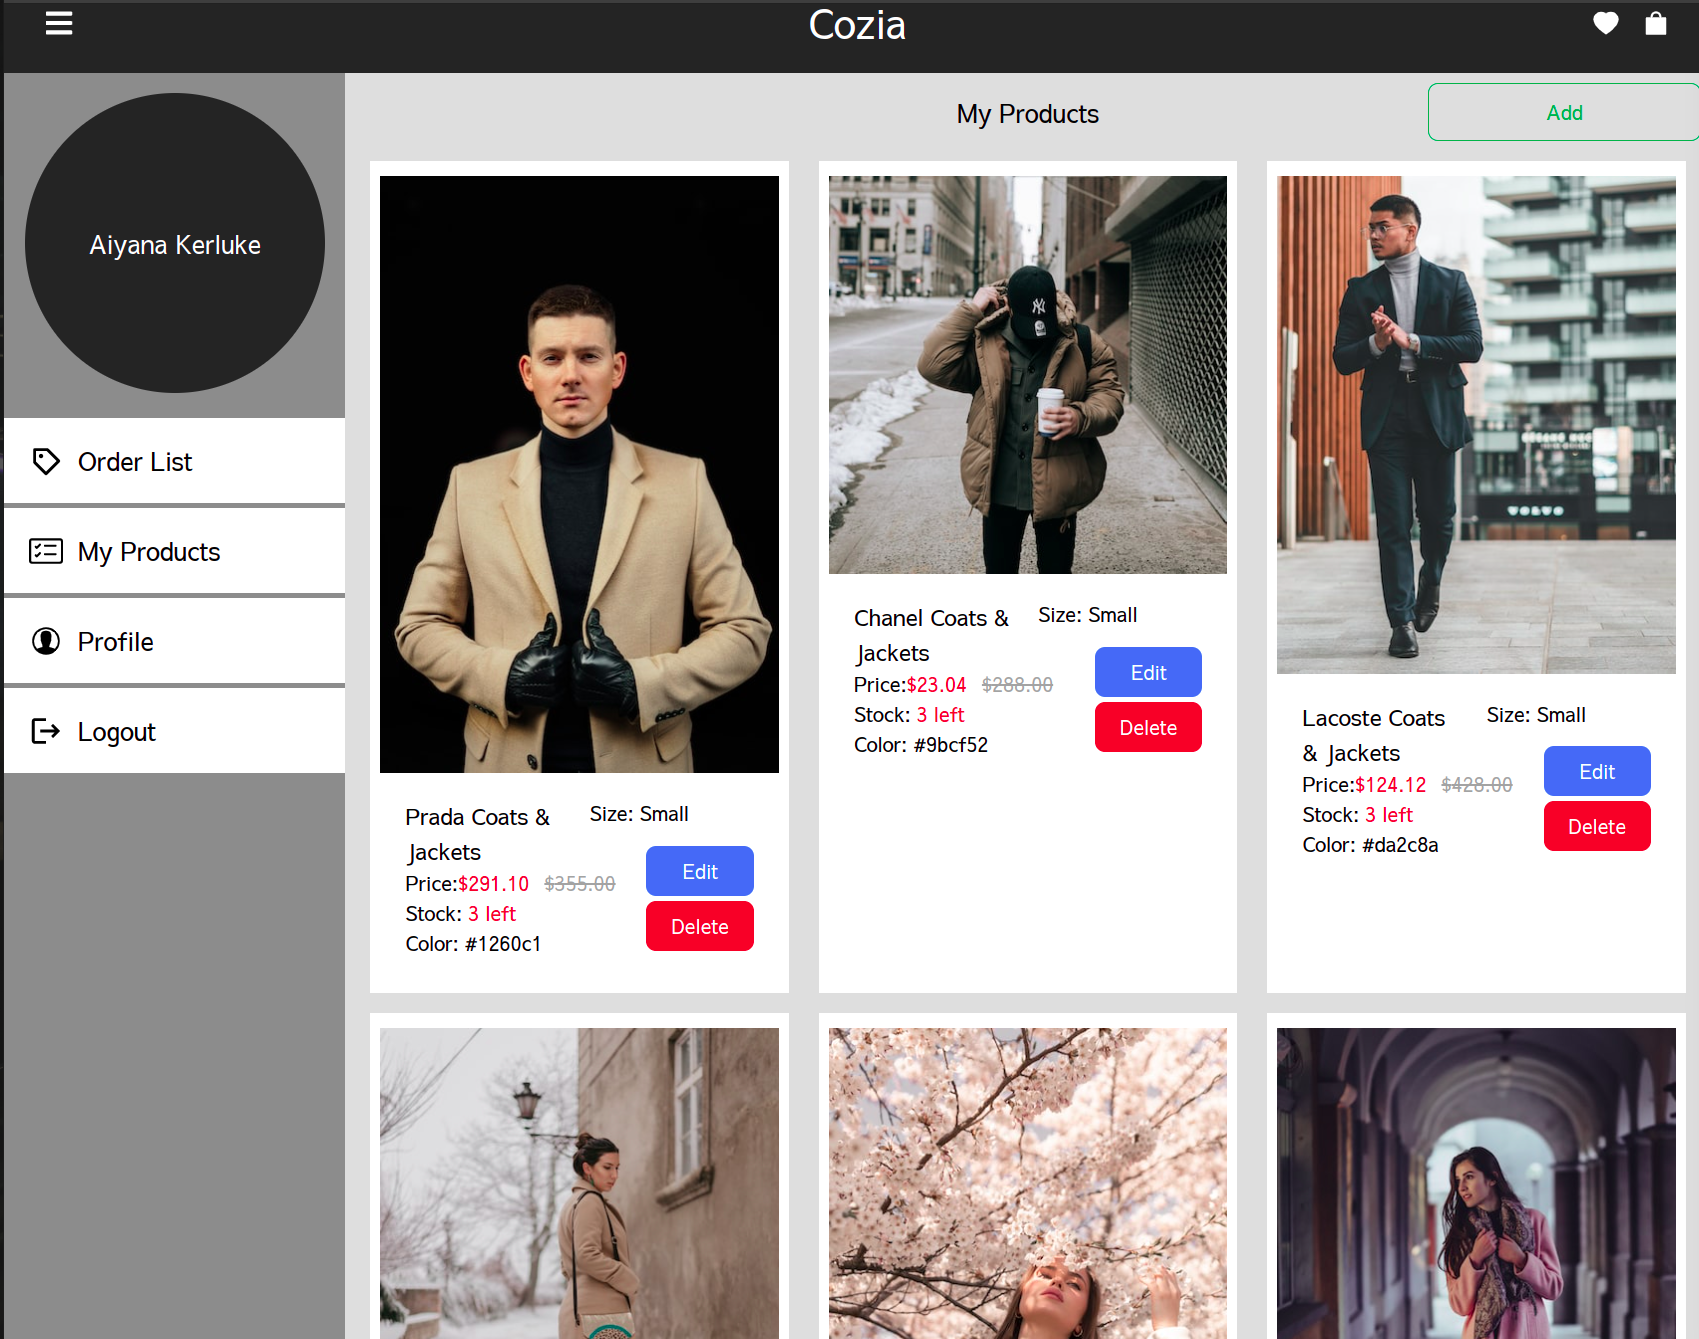
Task: Open the shopping bag cart icon
Action: 1656,23
